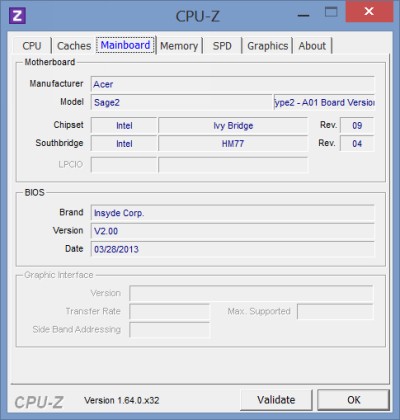Click the Chipset vendor field Intel
400x420 pixels.
coord(124,126)
